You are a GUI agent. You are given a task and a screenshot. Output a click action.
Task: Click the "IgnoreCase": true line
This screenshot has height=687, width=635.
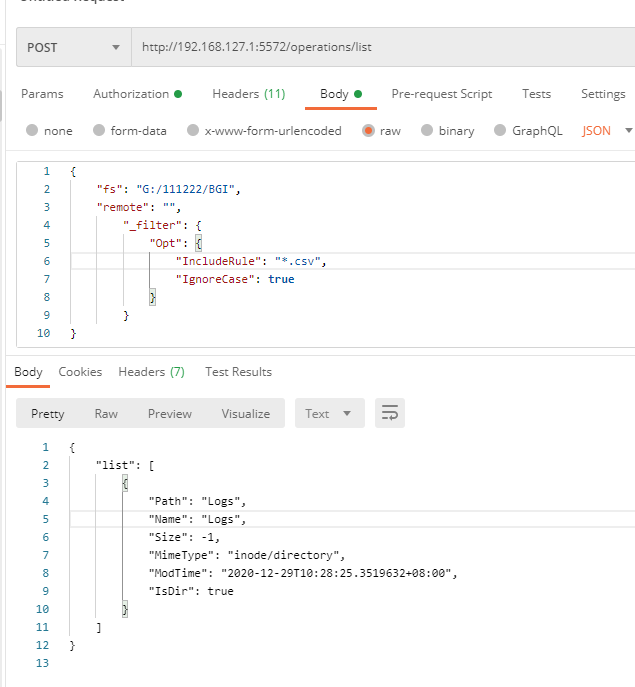[x=235, y=279]
